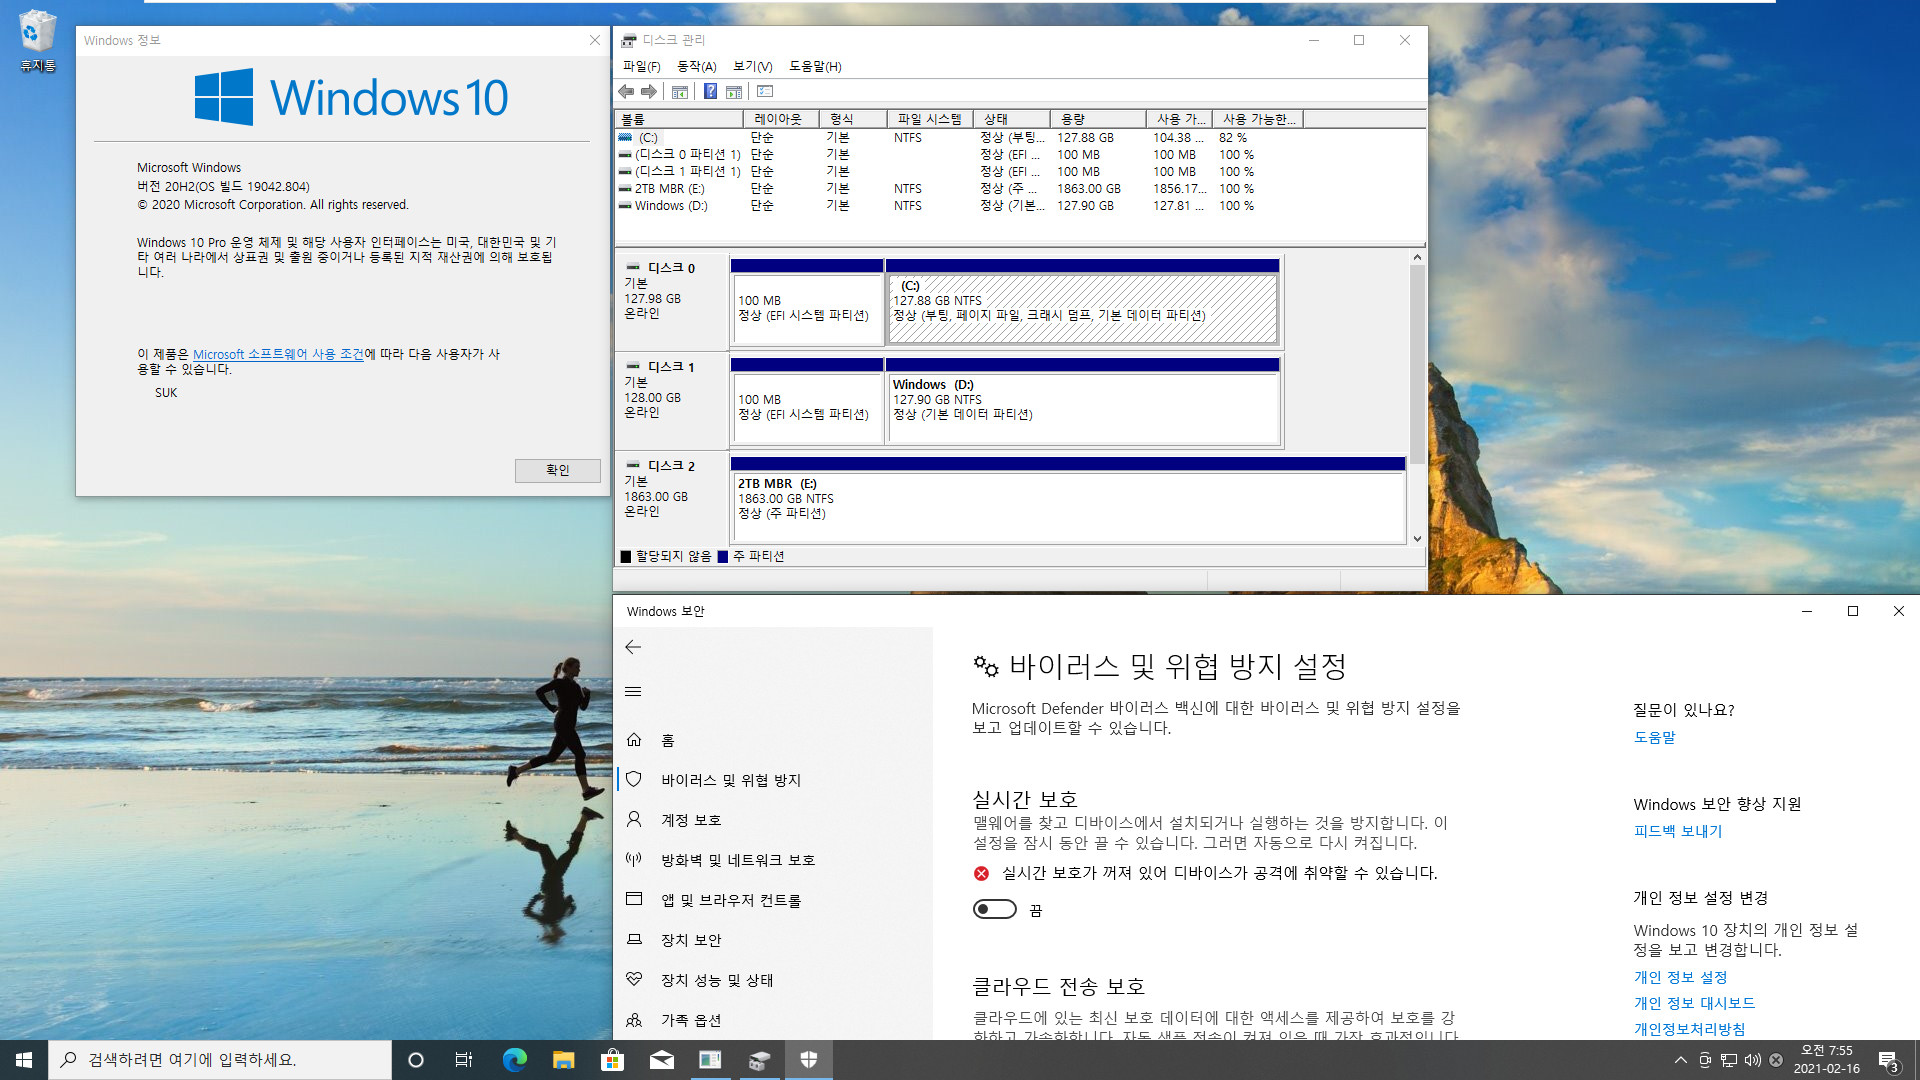The image size is (1920, 1080).
Task: Select Home in Windows Security sidebar
Action: (x=773, y=740)
